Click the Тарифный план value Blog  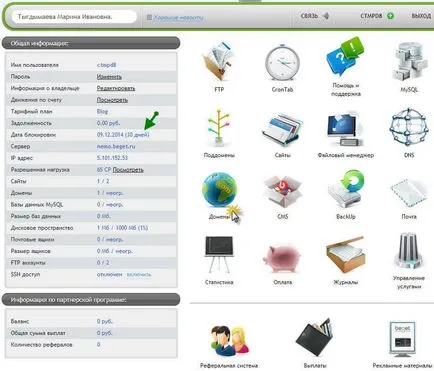[102, 111]
